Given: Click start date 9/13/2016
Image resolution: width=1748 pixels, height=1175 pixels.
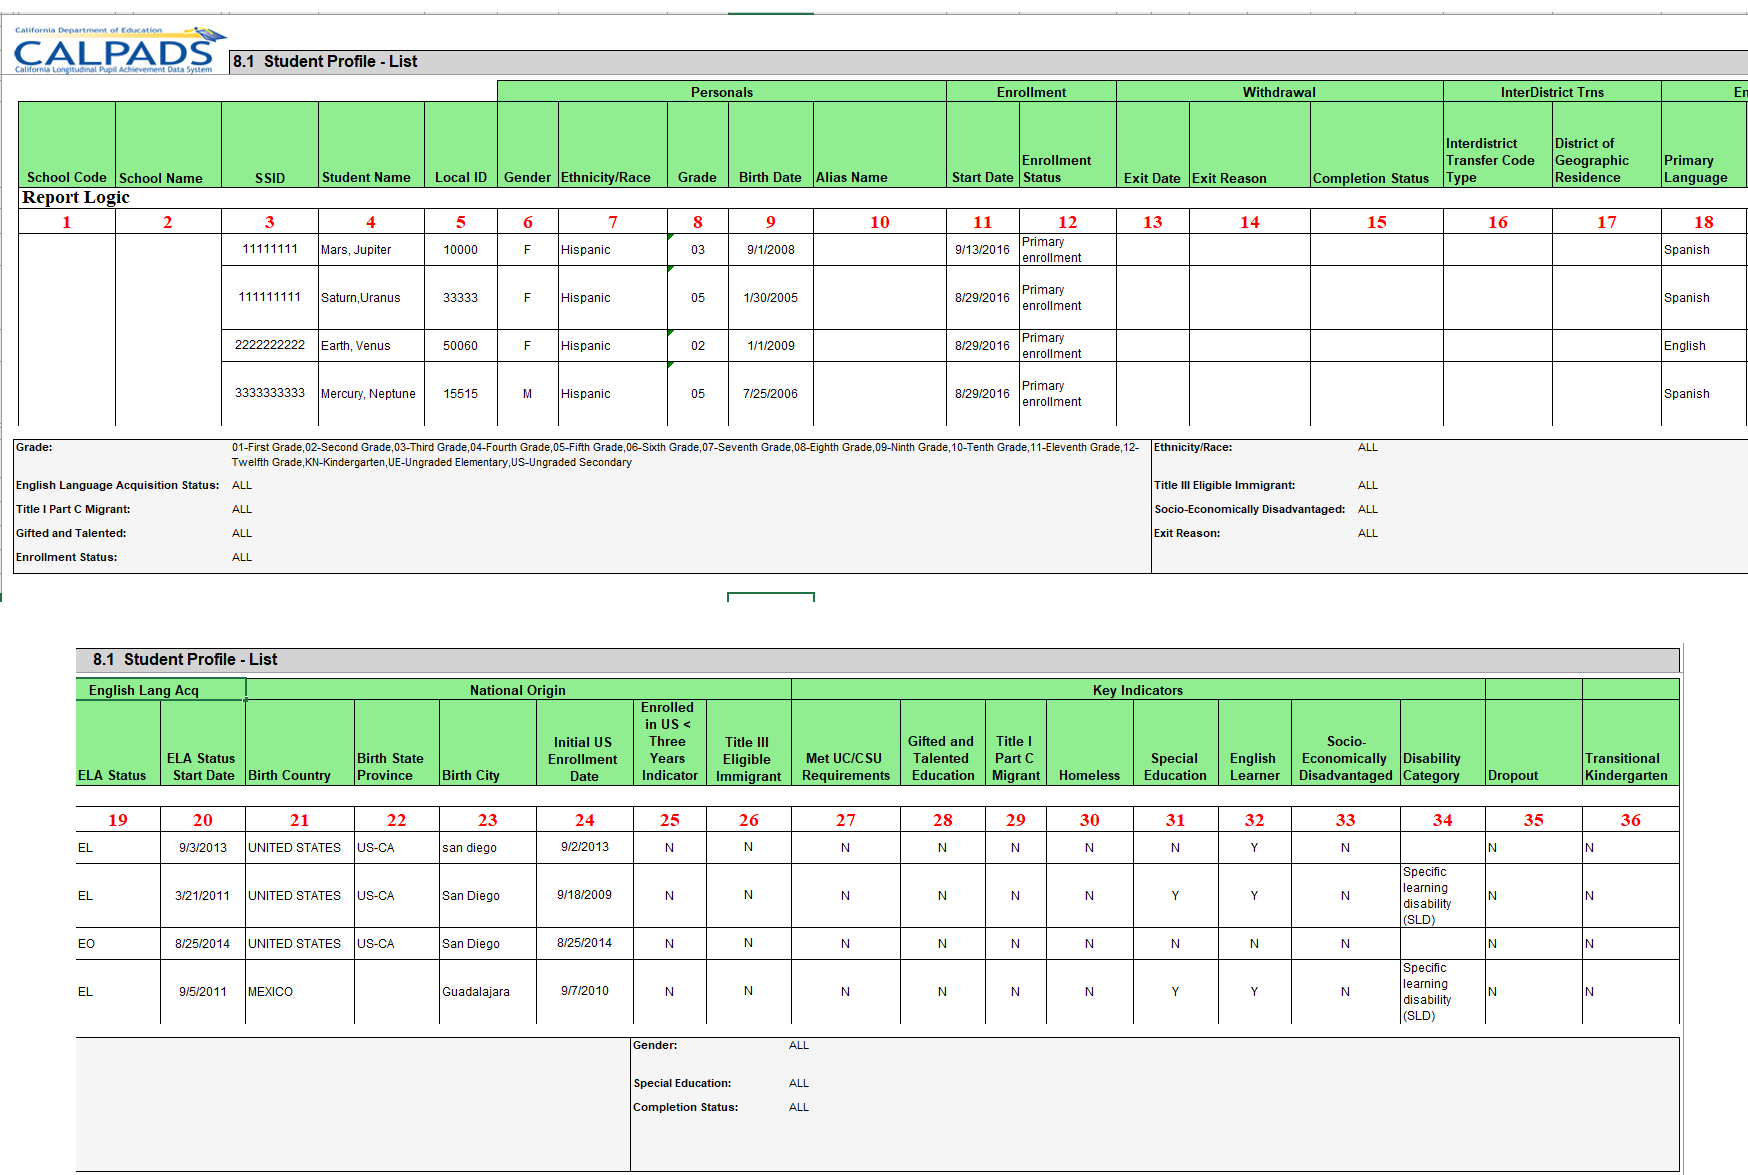Looking at the screenshot, I should click(x=983, y=250).
